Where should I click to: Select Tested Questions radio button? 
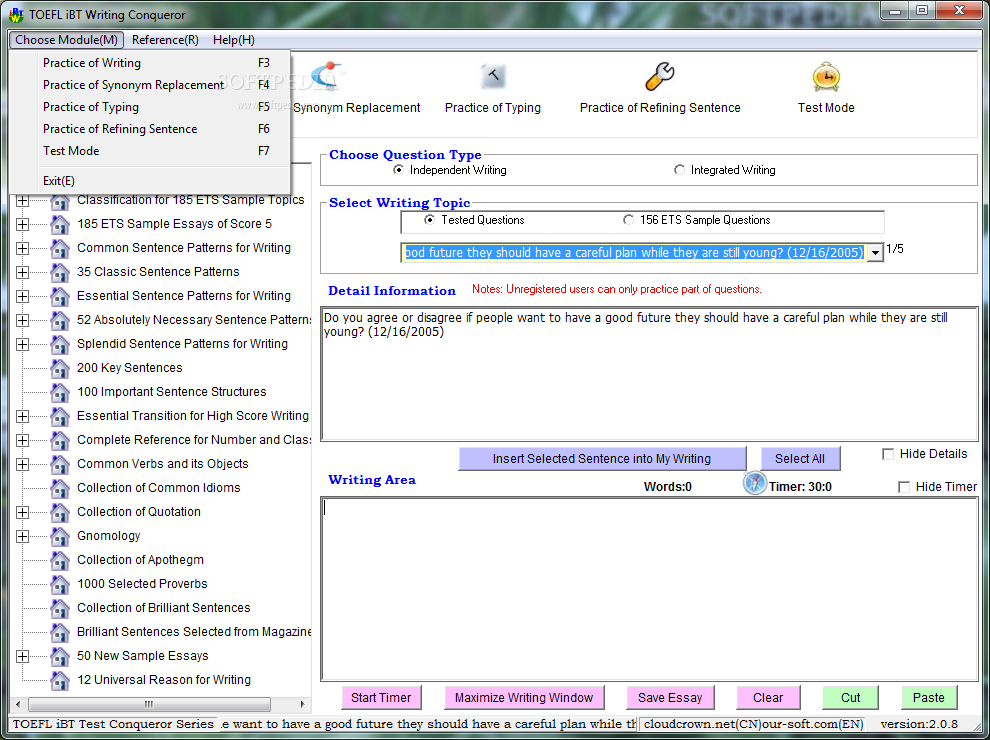tap(429, 220)
